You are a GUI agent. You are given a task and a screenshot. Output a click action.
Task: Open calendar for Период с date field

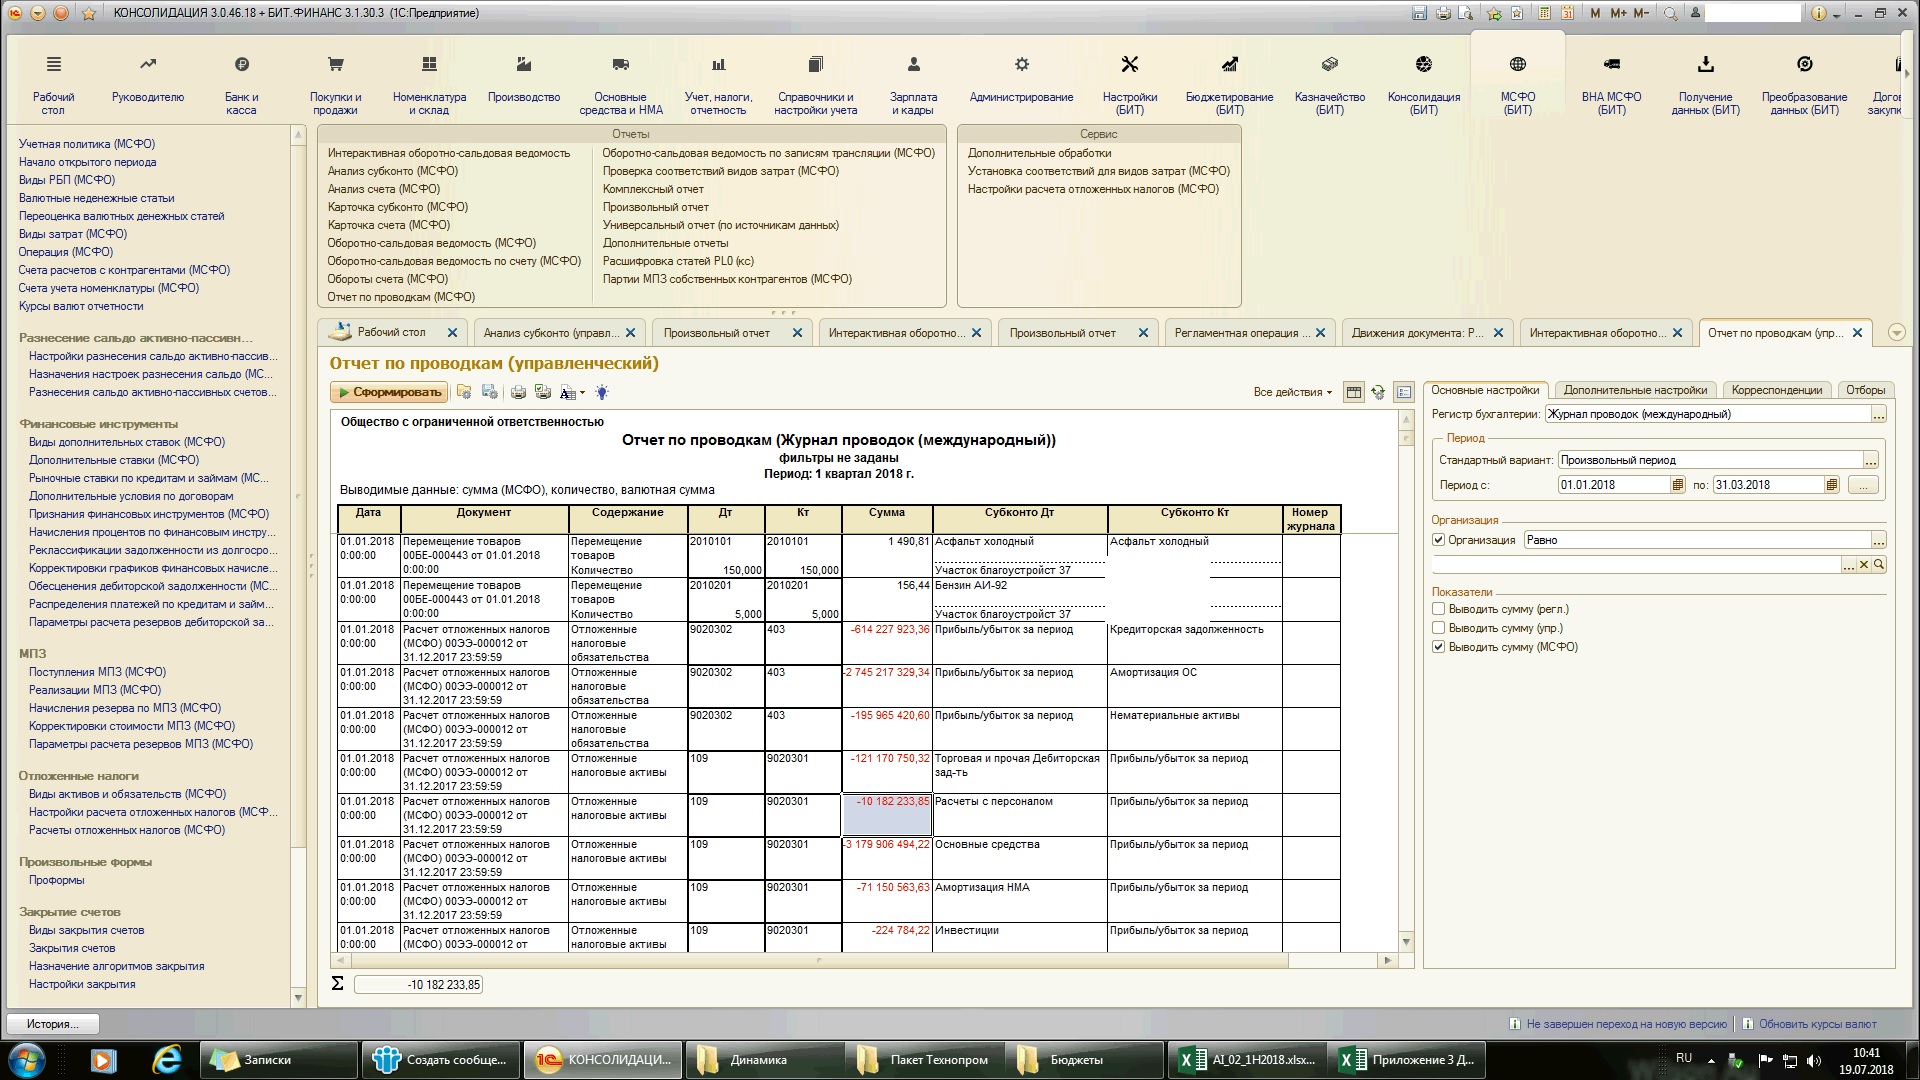coord(1677,485)
